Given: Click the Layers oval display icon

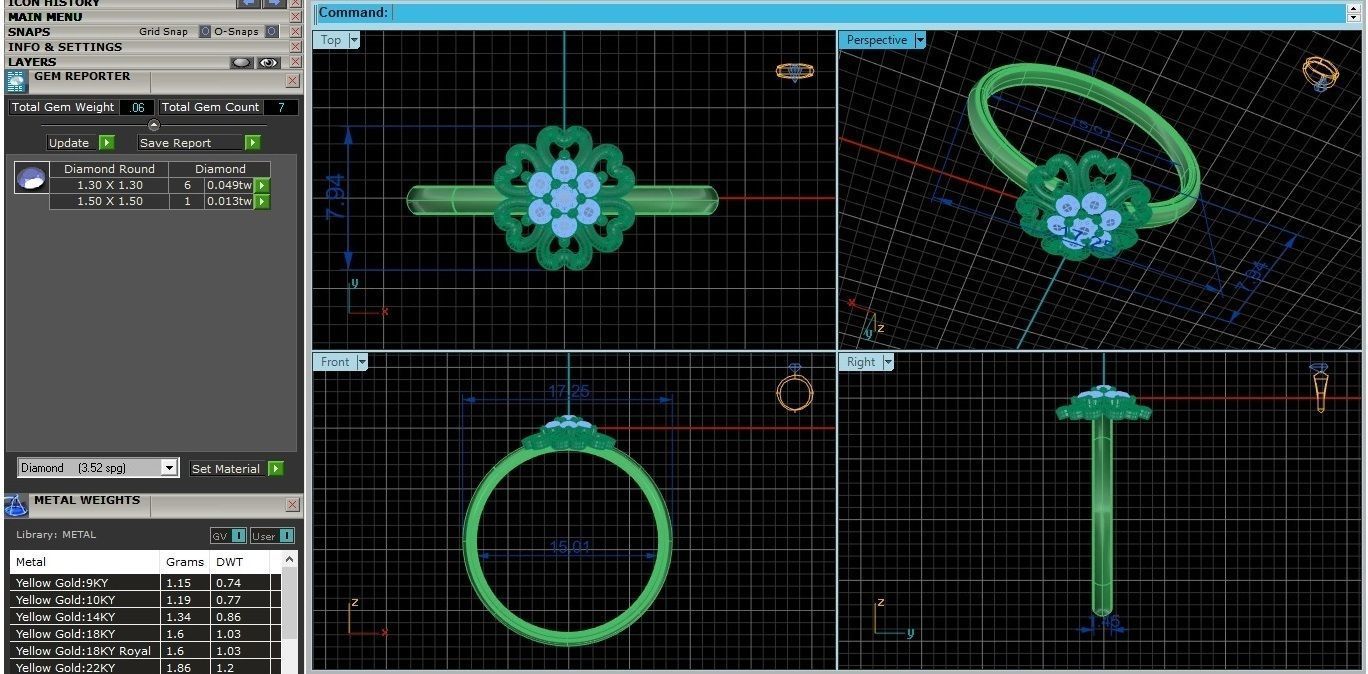Looking at the screenshot, I should tap(242, 62).
